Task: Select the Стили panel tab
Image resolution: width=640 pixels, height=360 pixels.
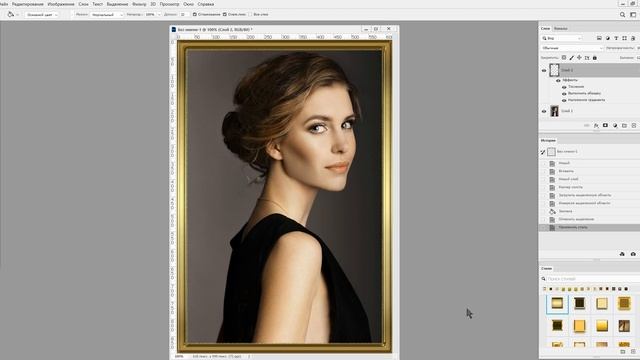Action: 547,269
